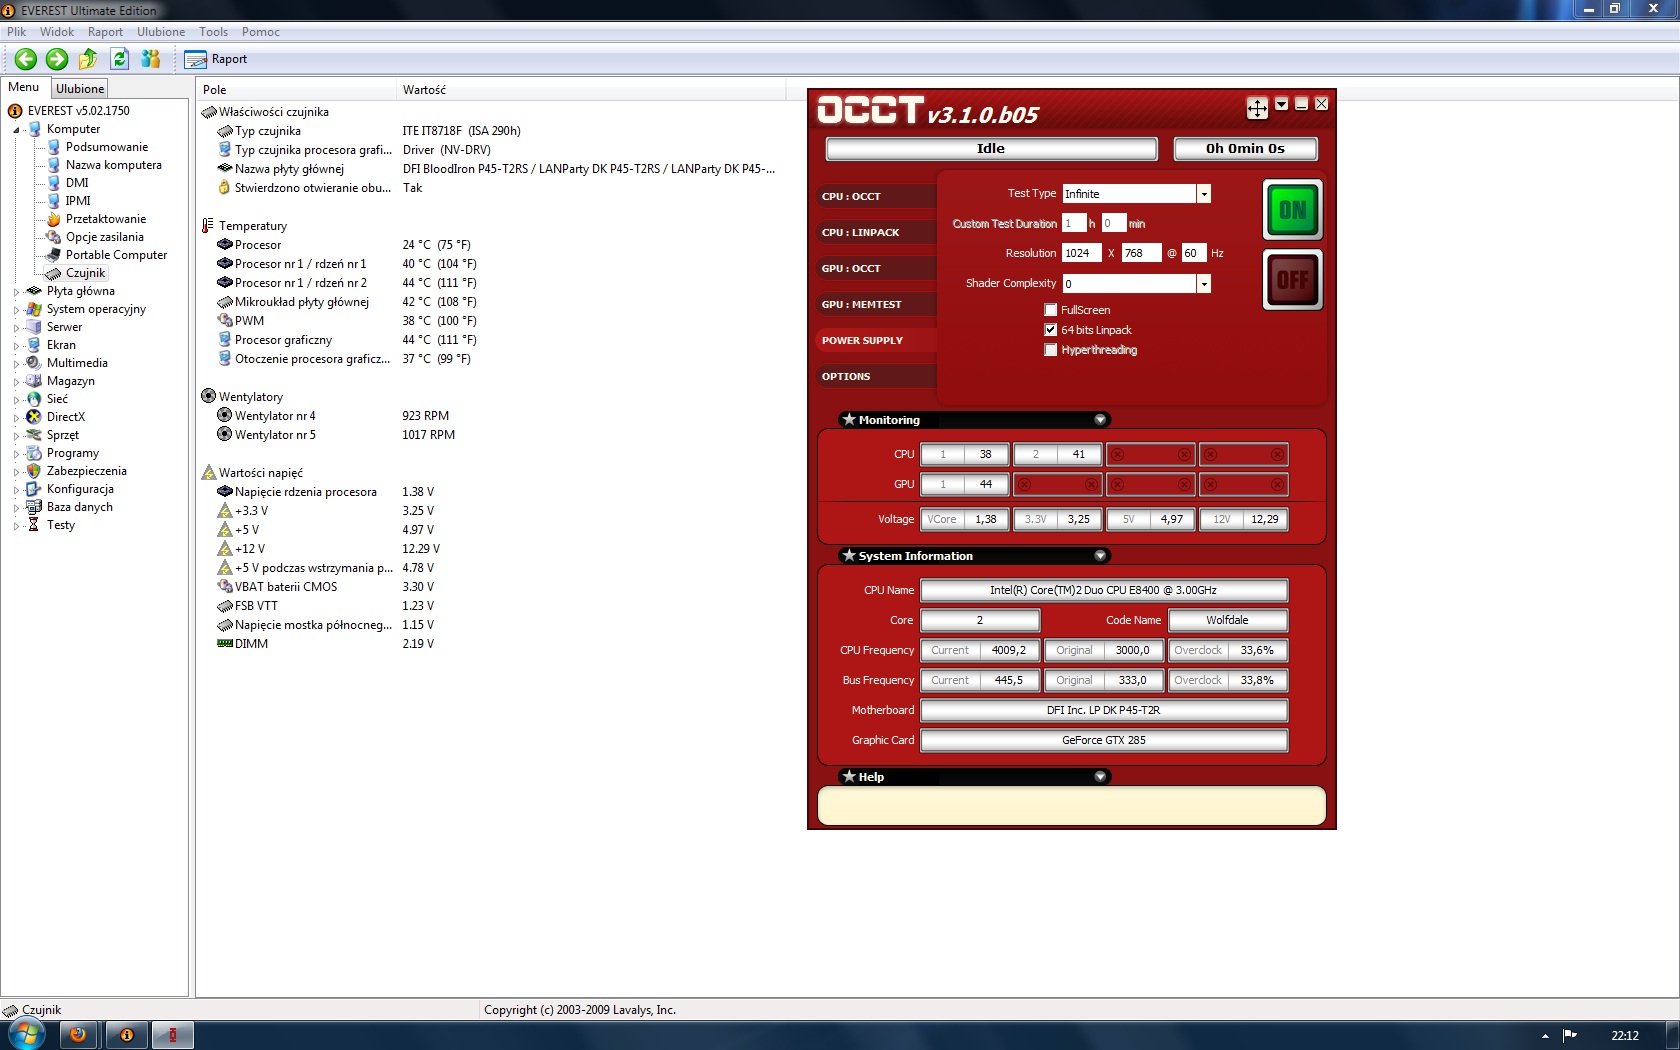
Task: Select Portable Computer in the tree
Action: point(116,255)
